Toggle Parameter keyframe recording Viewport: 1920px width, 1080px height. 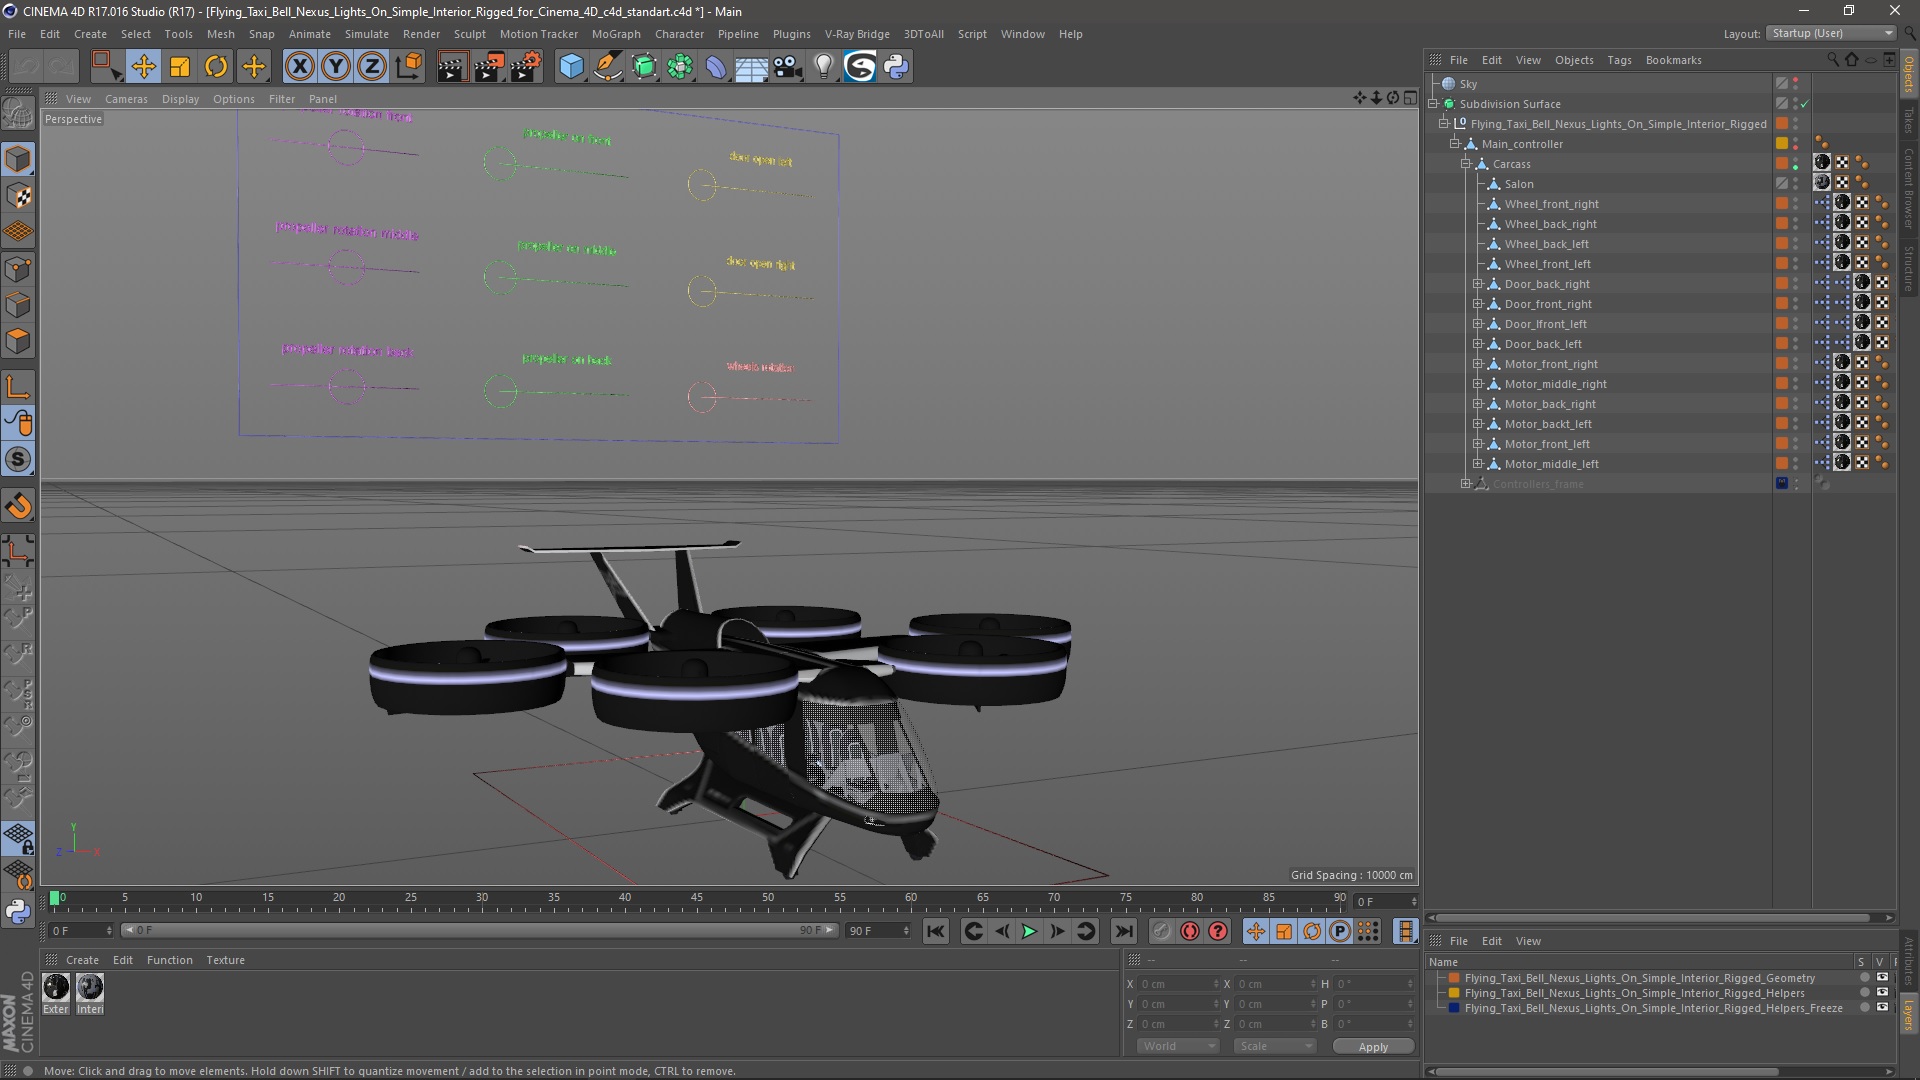click(x=1340, y=931)
